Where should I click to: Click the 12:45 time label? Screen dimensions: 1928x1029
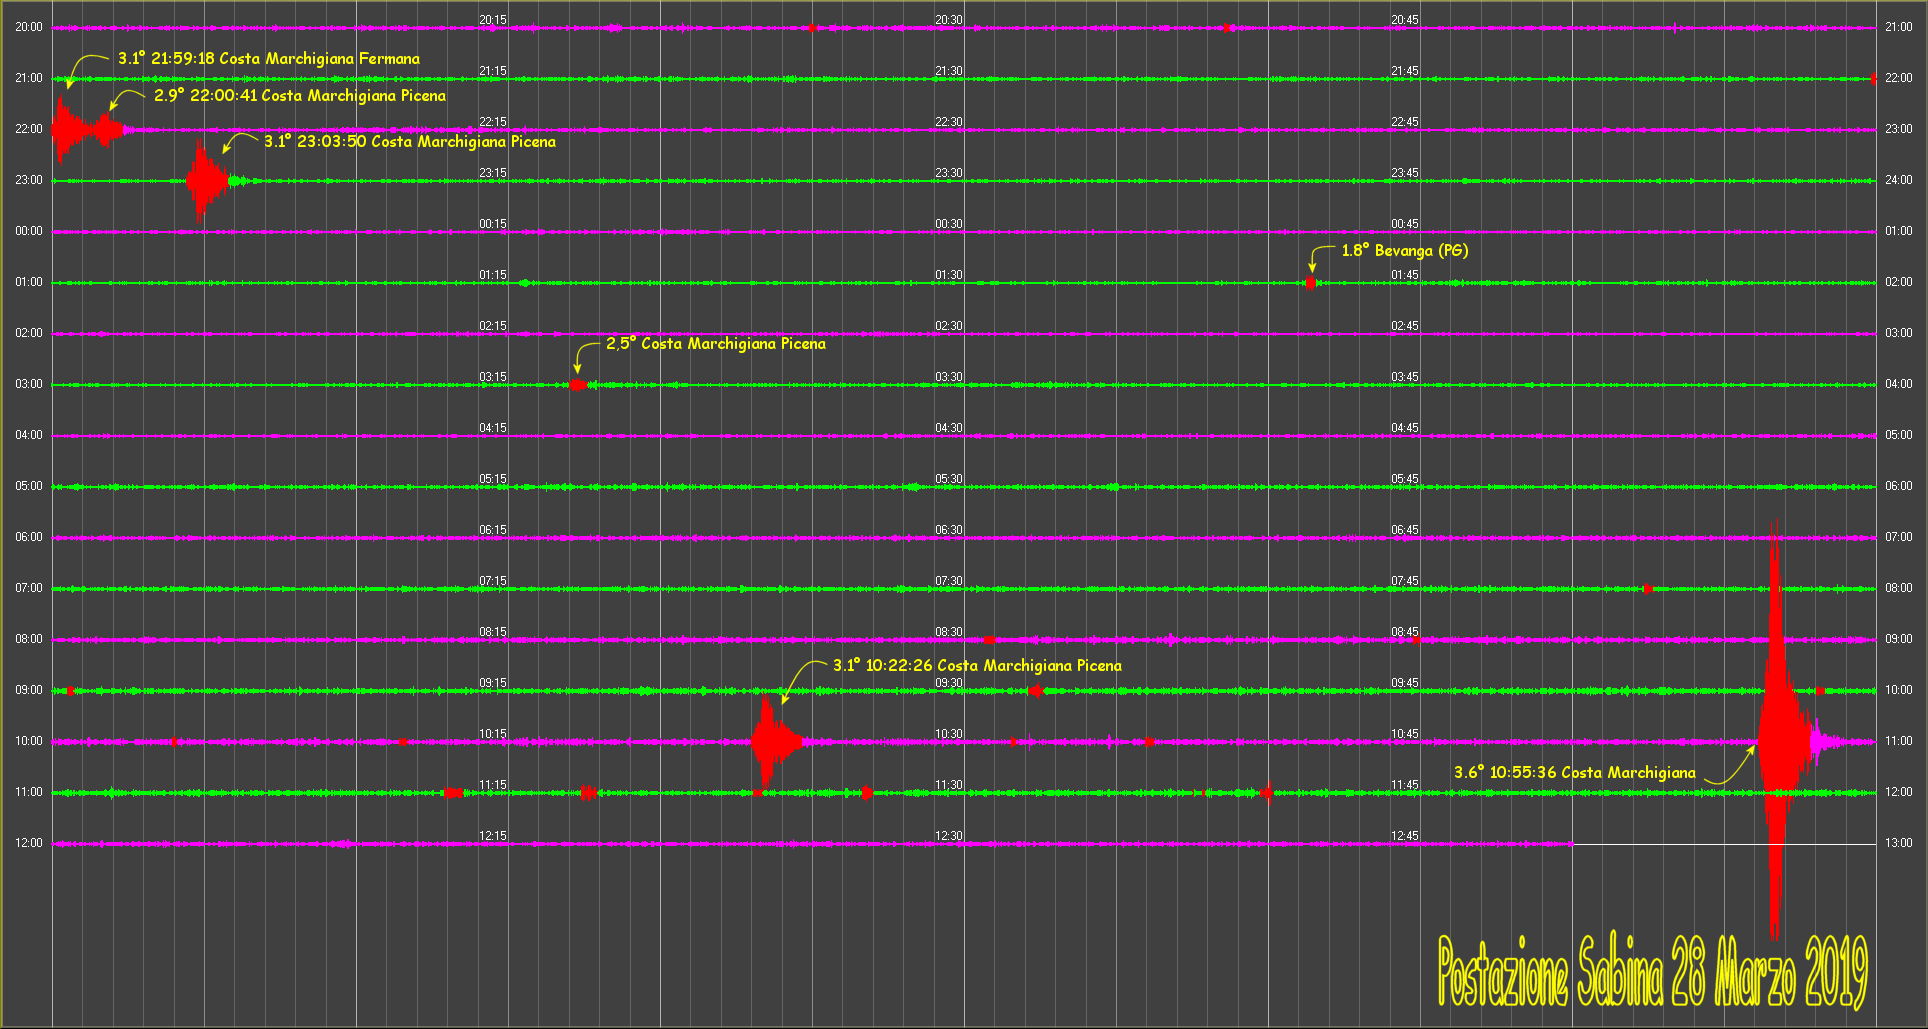(x=1405, y=836)
